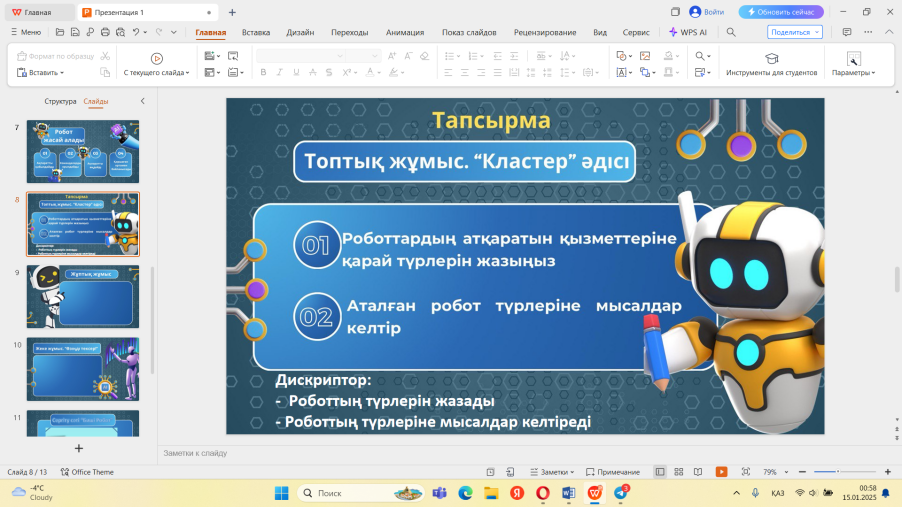The height and width of the screenshot is (507, 902).
Task: Switch to slide sorter view
Action: click(x=678, y=472)
